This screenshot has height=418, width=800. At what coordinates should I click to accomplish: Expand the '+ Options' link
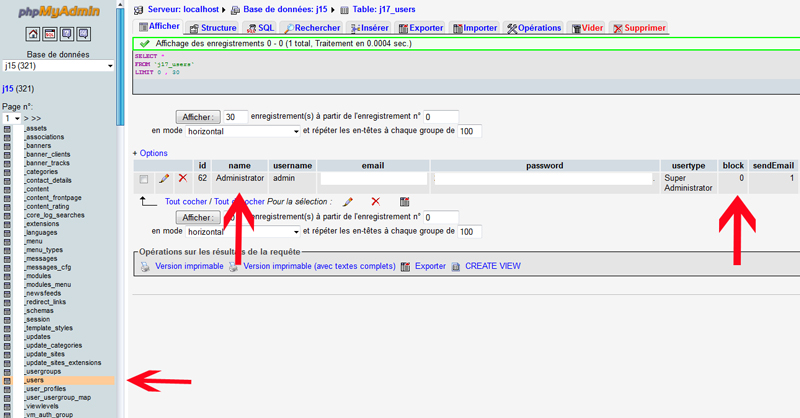pyautogui.click(x=150, y=153)
